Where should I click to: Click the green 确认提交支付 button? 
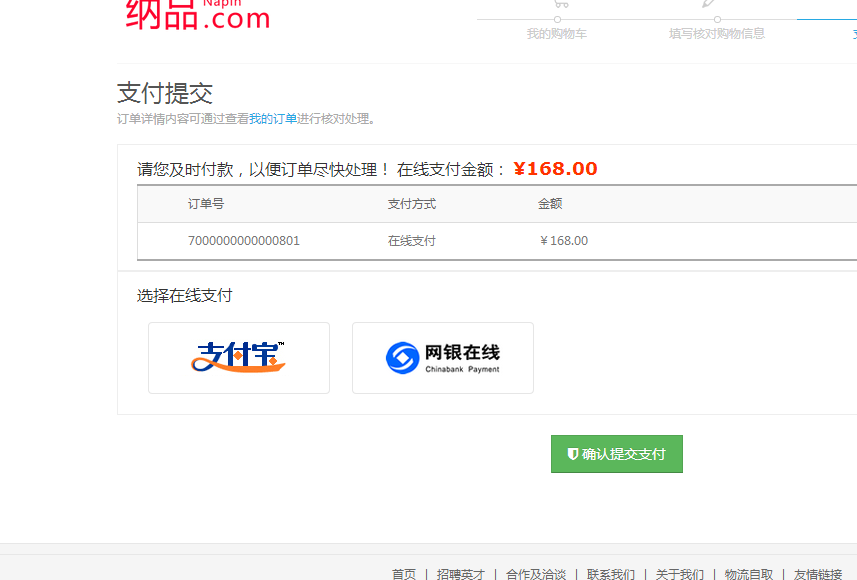point(617,454)
